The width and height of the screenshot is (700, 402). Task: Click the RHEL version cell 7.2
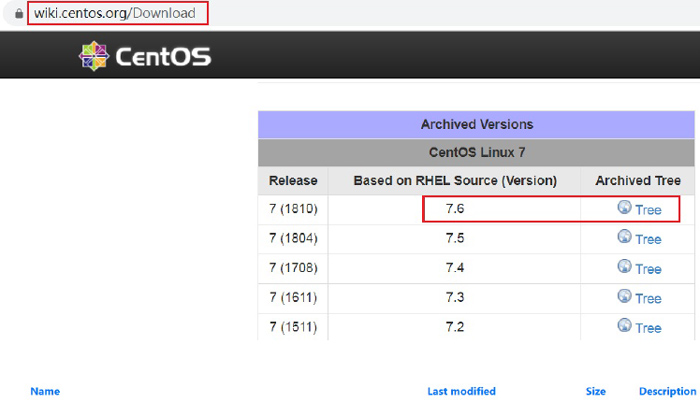pos(454,327)
